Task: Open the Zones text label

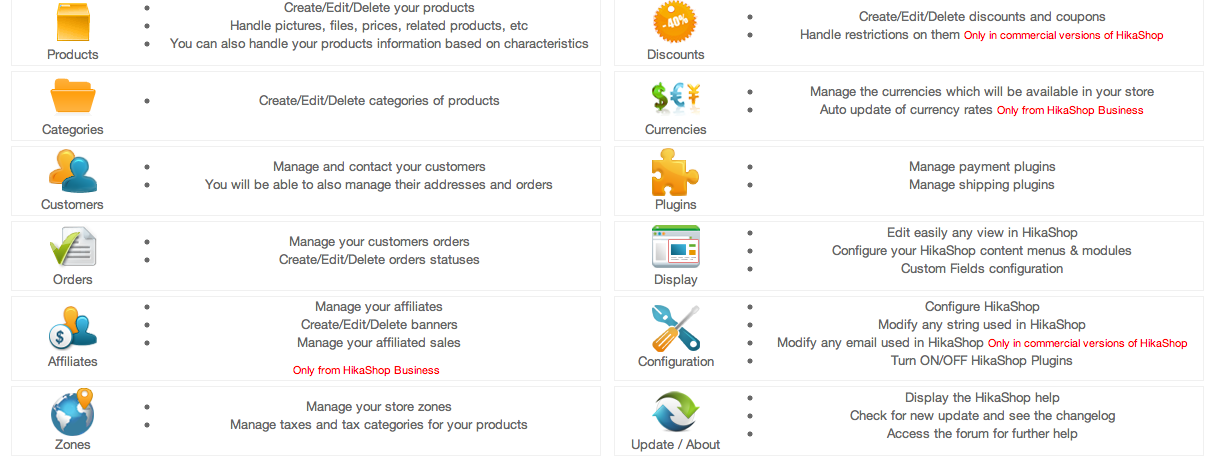Action: tap(72, 445)
